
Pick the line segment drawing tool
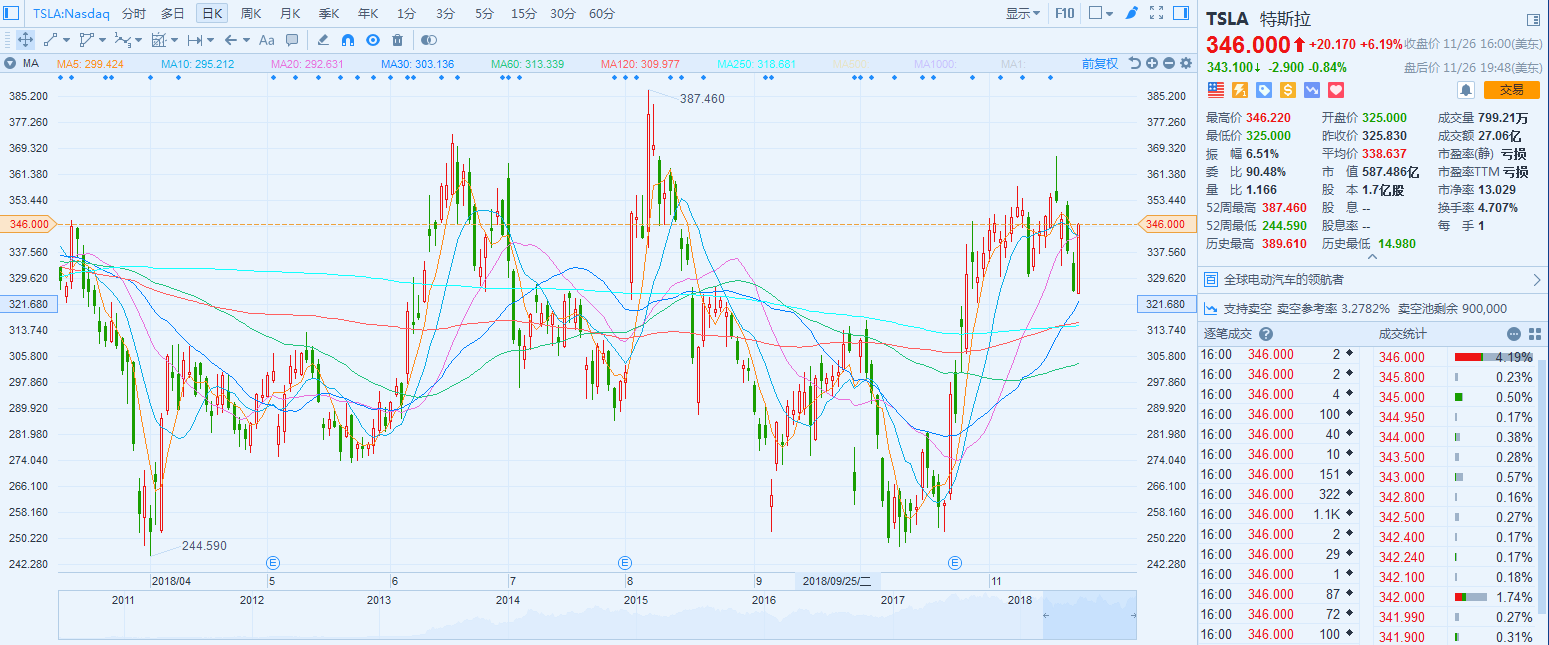point(50,40)
